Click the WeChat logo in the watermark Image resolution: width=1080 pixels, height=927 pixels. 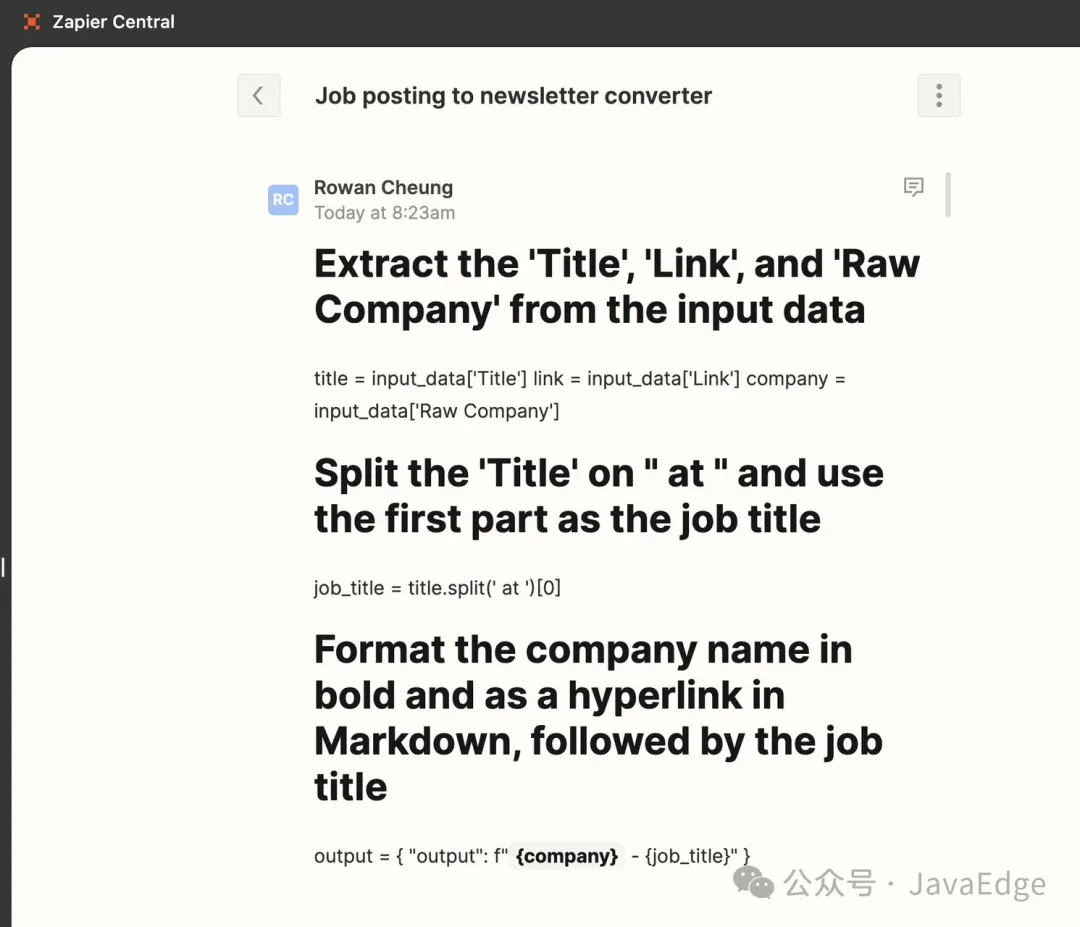pos(754,881)
